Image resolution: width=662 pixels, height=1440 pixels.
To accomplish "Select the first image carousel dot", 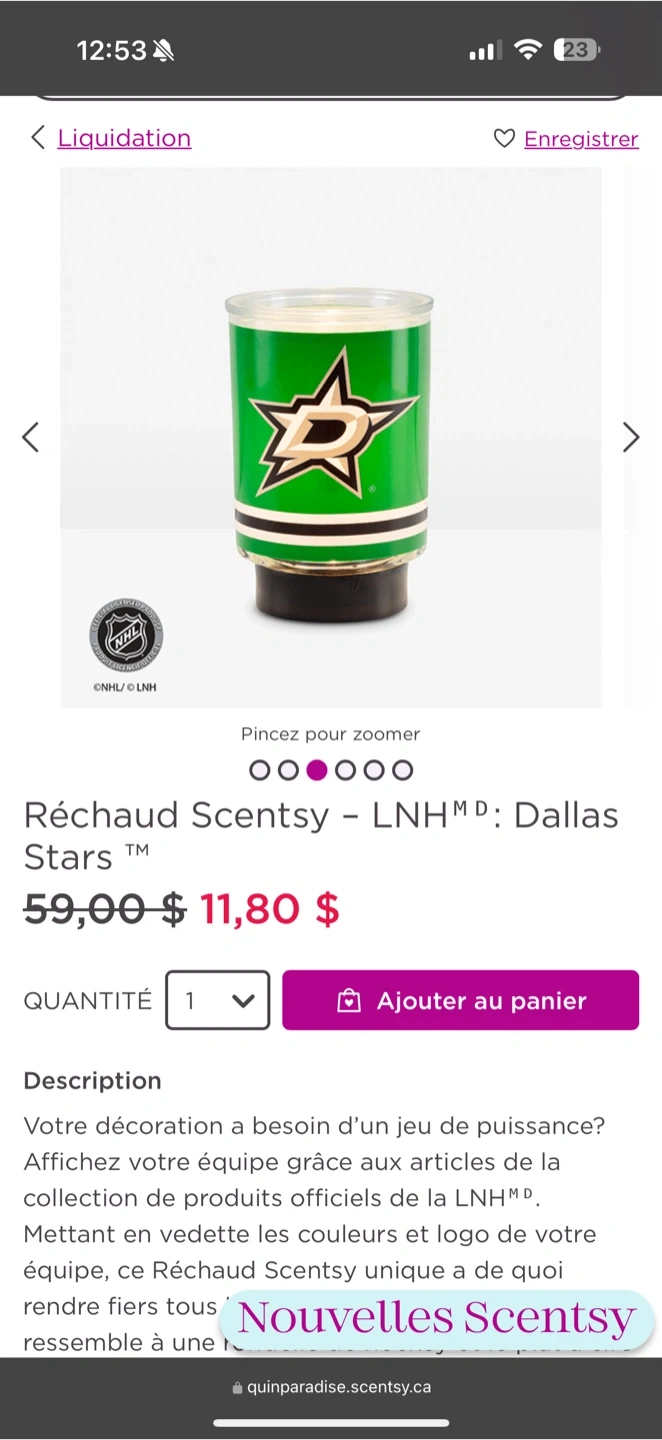I will 260,770.
